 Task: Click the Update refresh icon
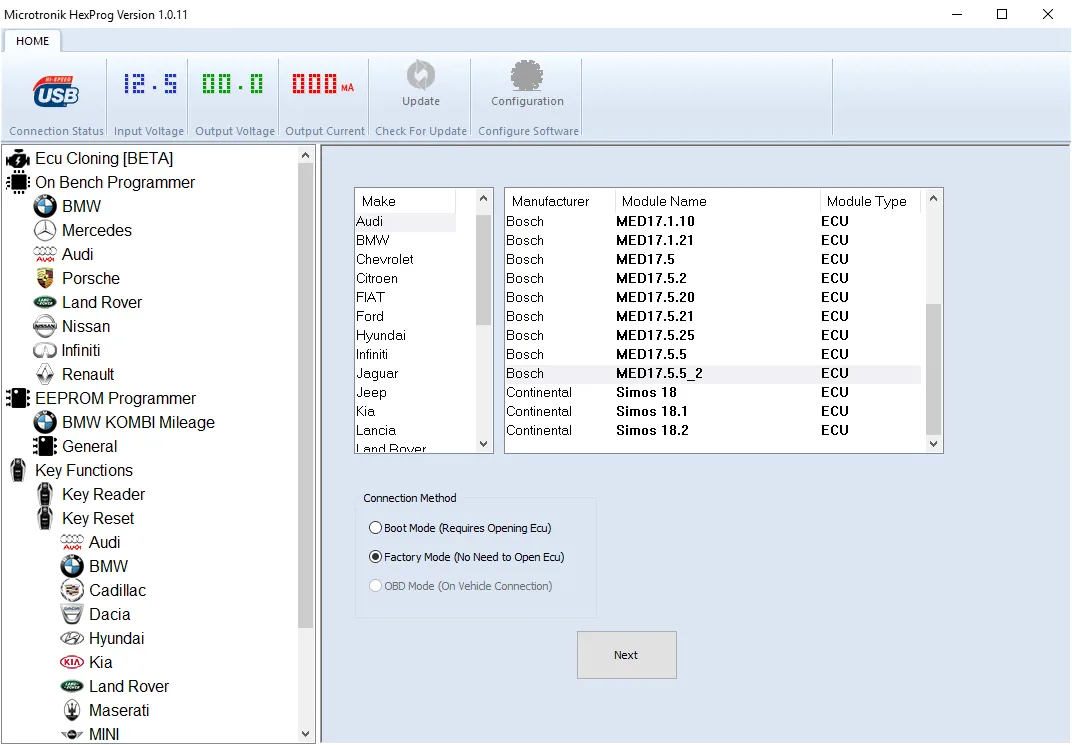coord(420,75)
